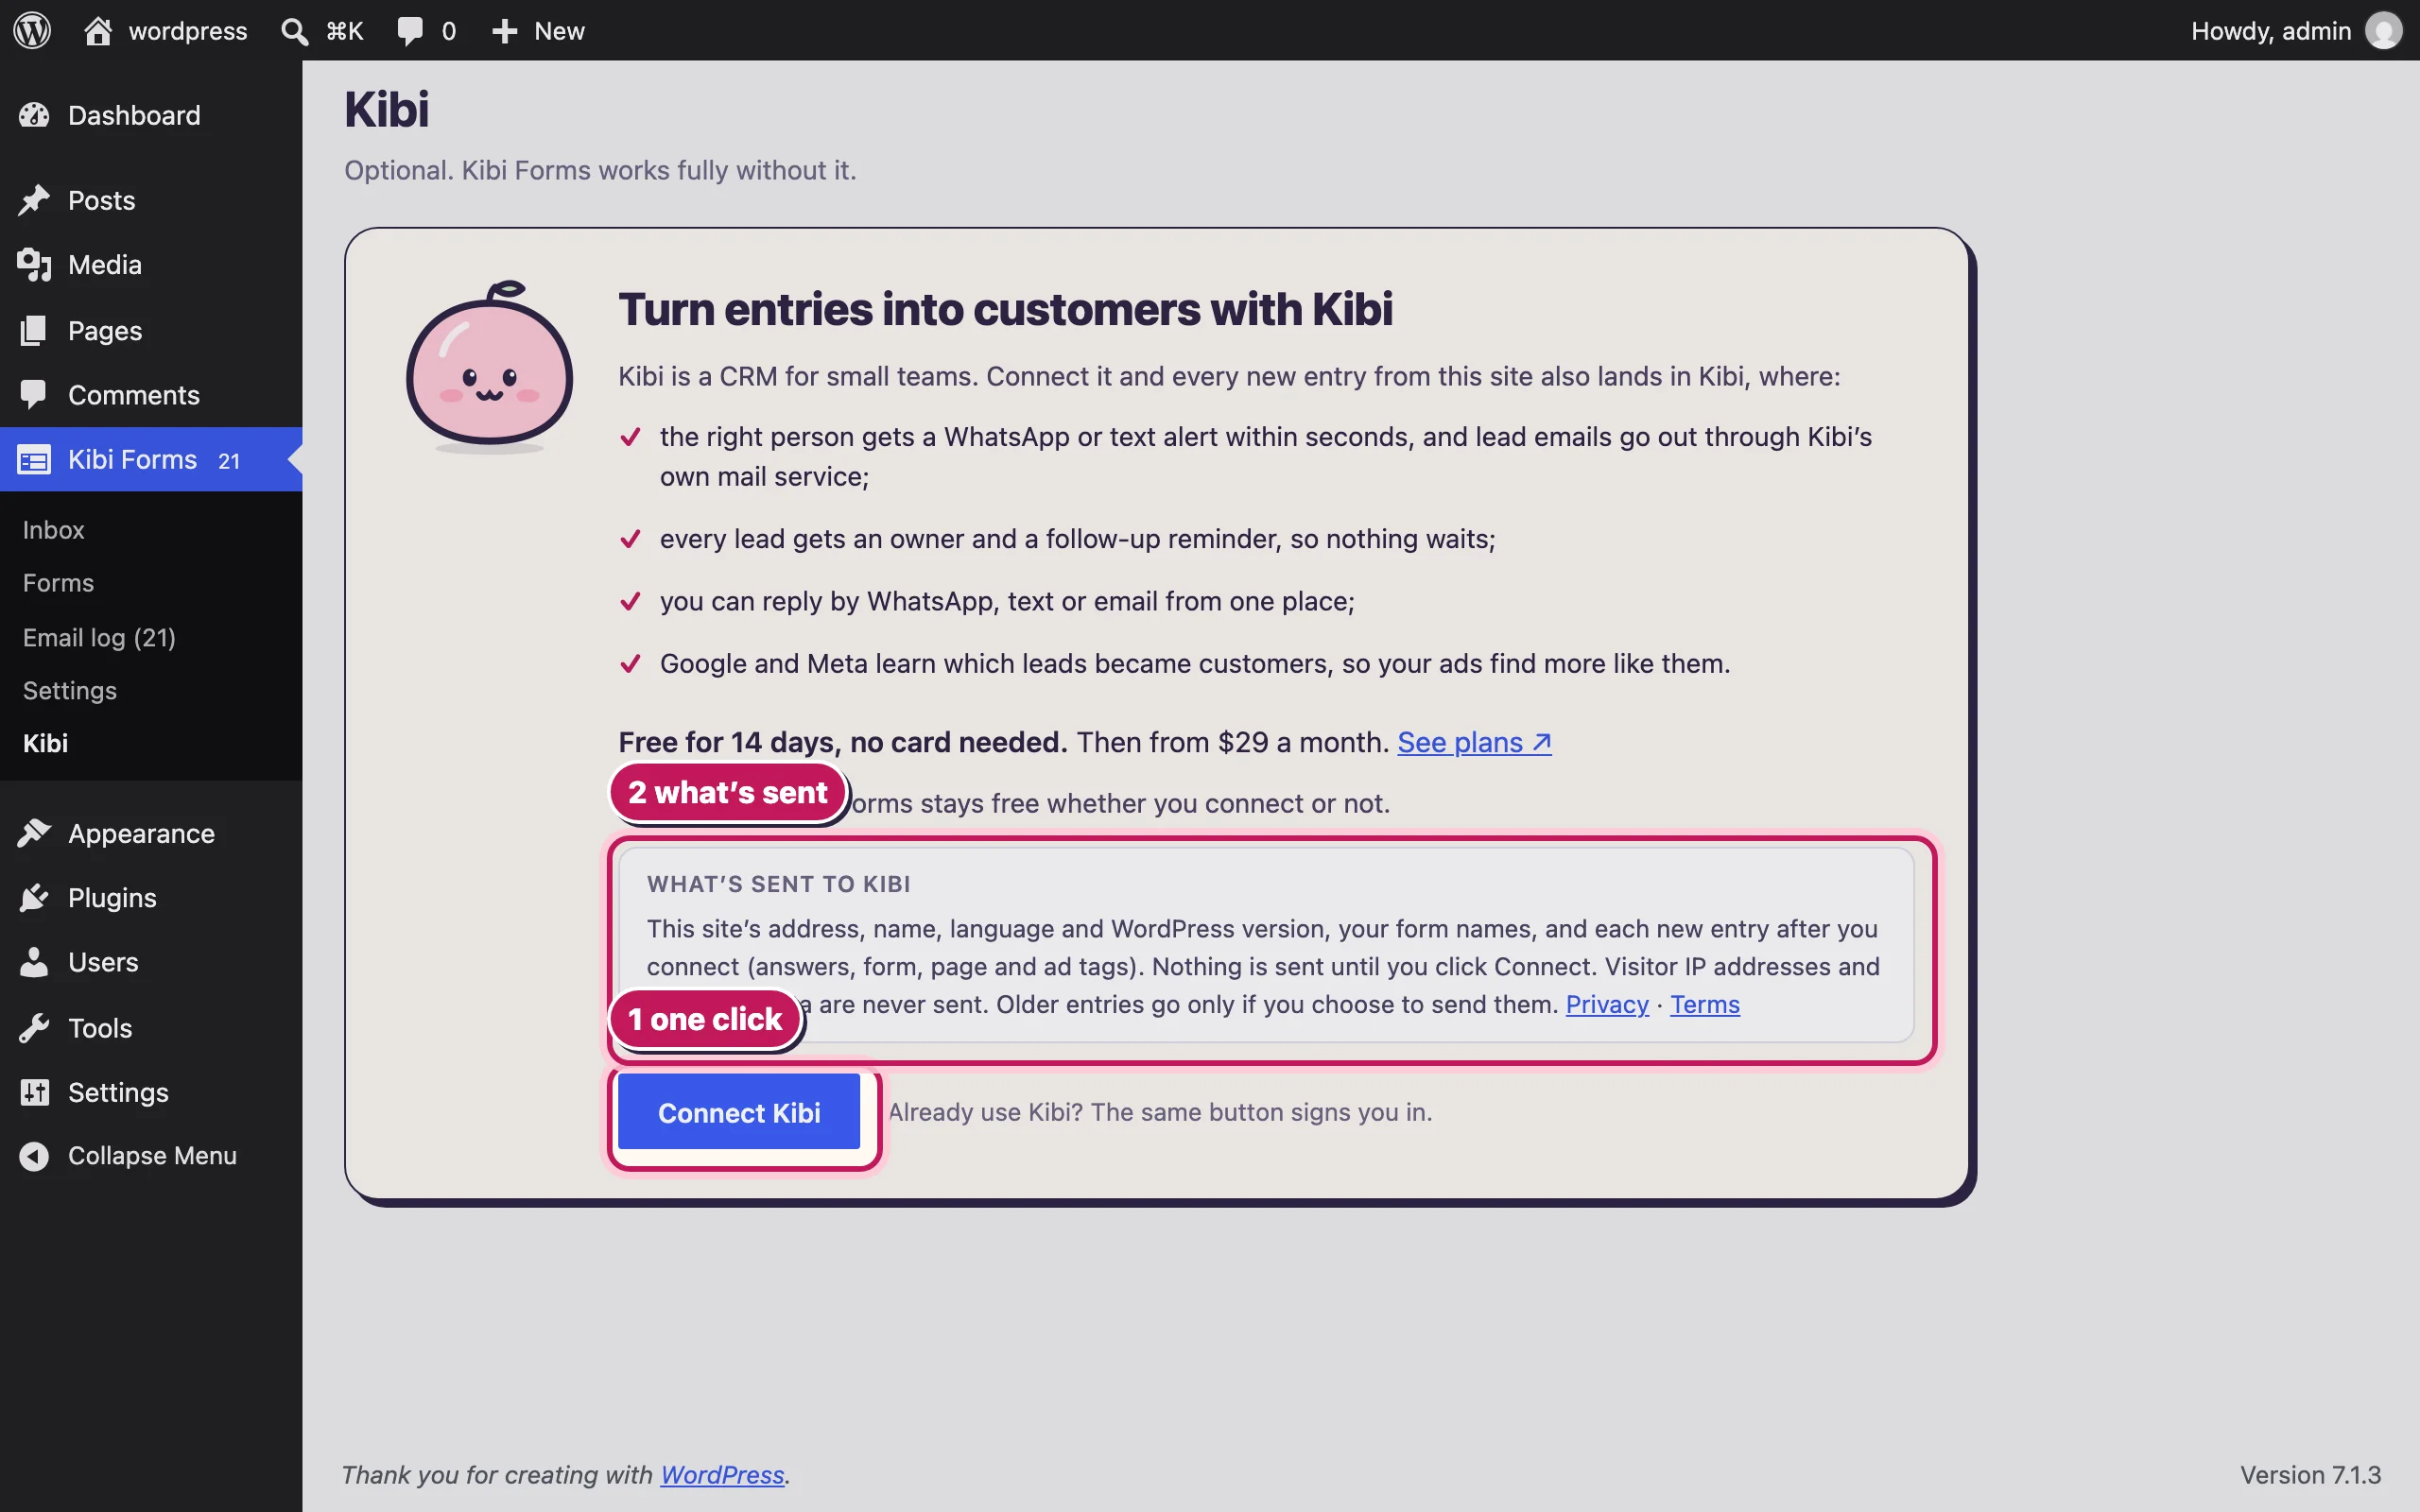Click the sidebar Settings sliders icon
Viewport: 2420px width, 1512px height.
pos(34,1092)
